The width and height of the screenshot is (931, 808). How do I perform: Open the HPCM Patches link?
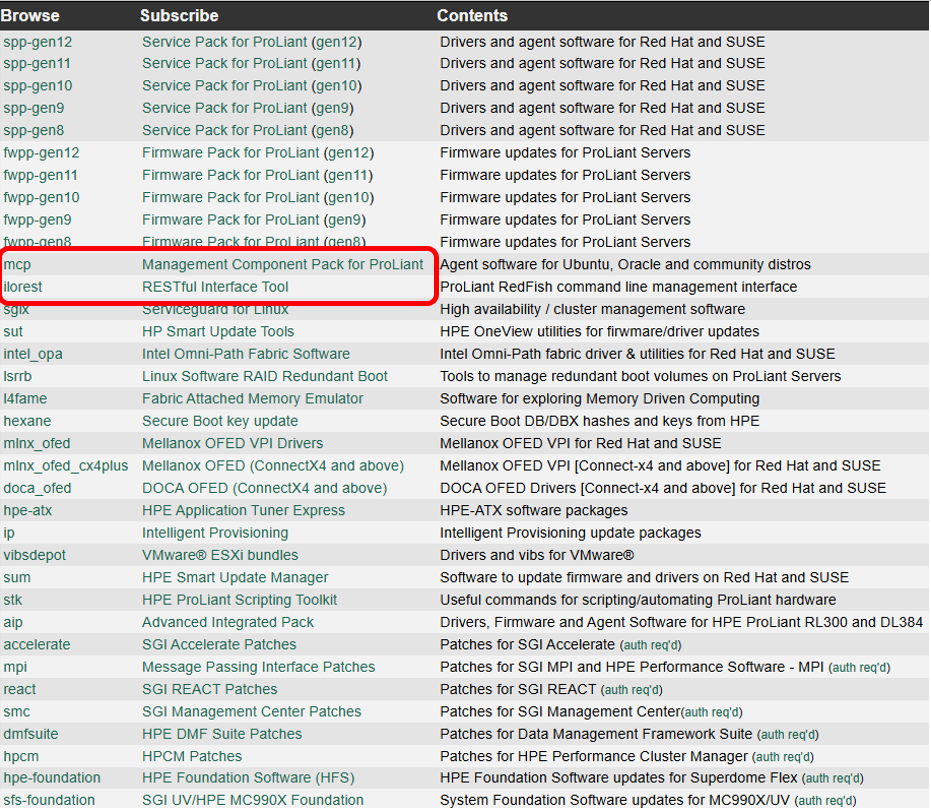(192, 757)
